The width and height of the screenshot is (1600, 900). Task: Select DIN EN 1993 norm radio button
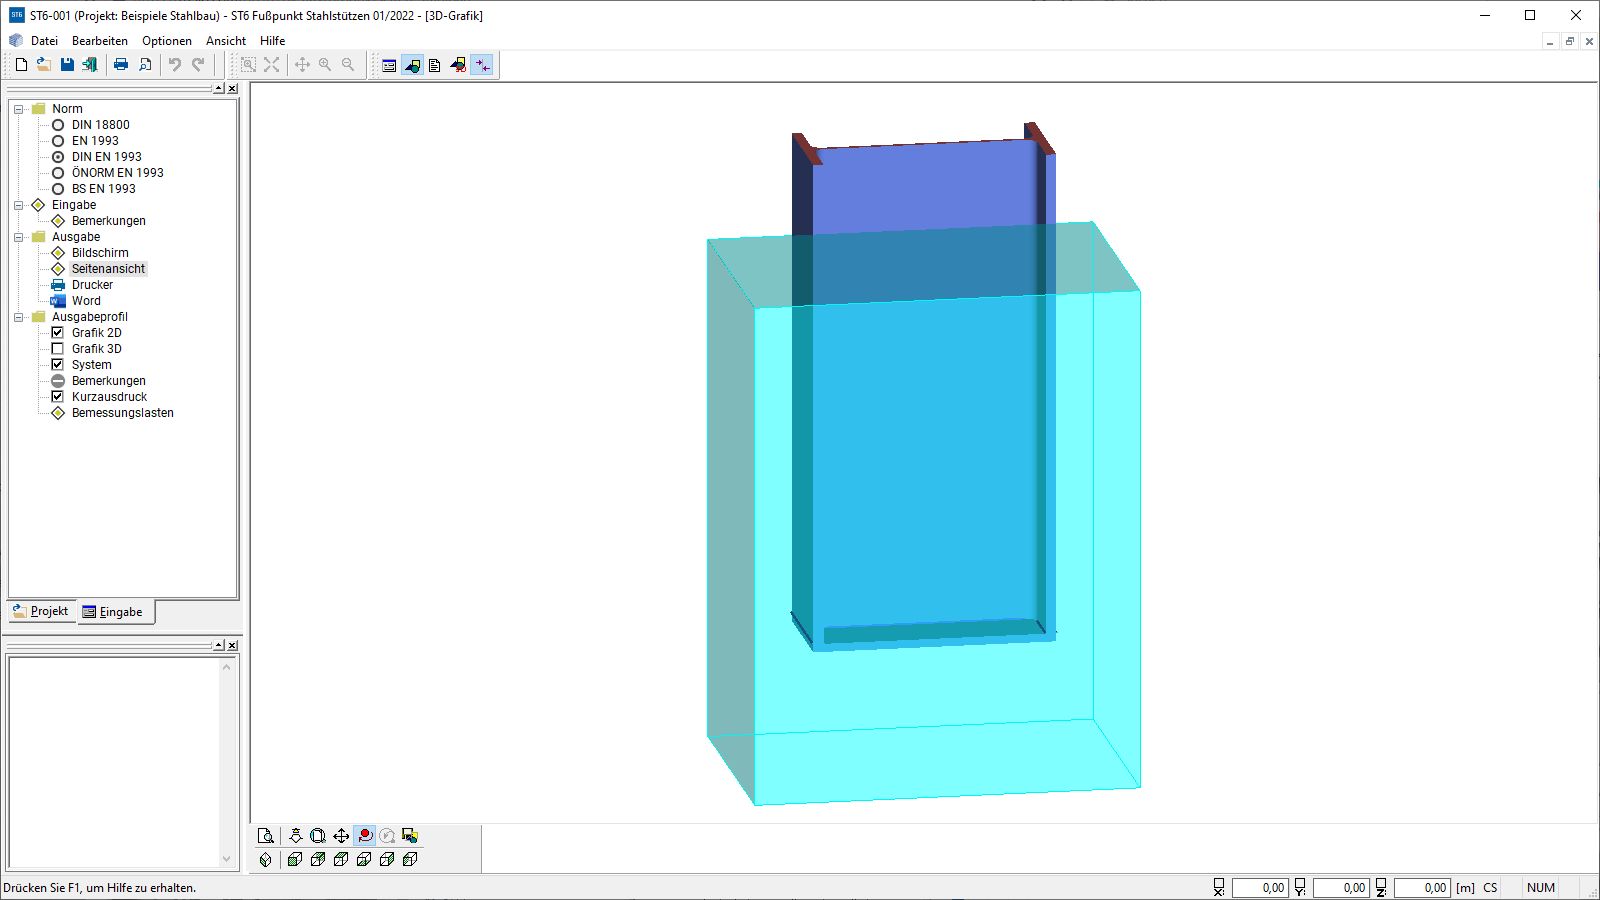[58, 157]
